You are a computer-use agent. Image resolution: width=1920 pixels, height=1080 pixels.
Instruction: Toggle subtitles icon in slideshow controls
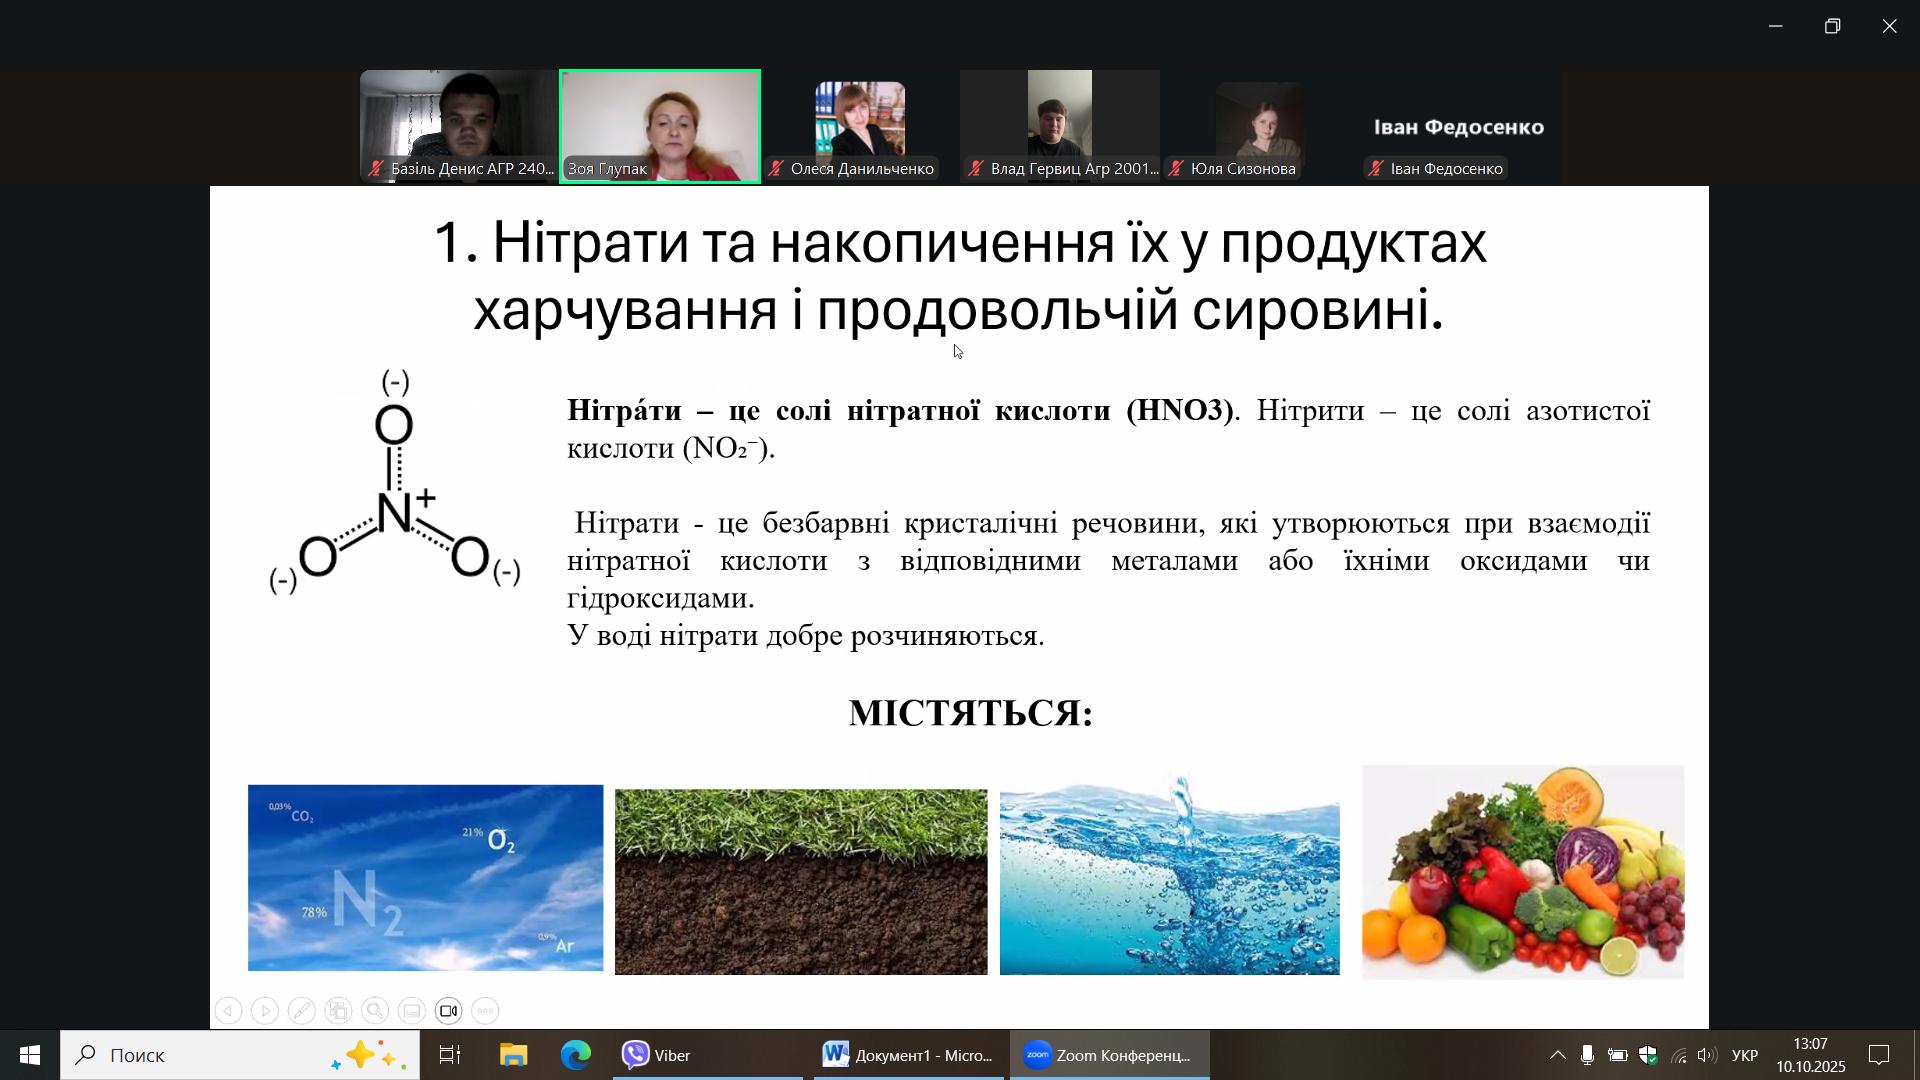(412, 1011)
